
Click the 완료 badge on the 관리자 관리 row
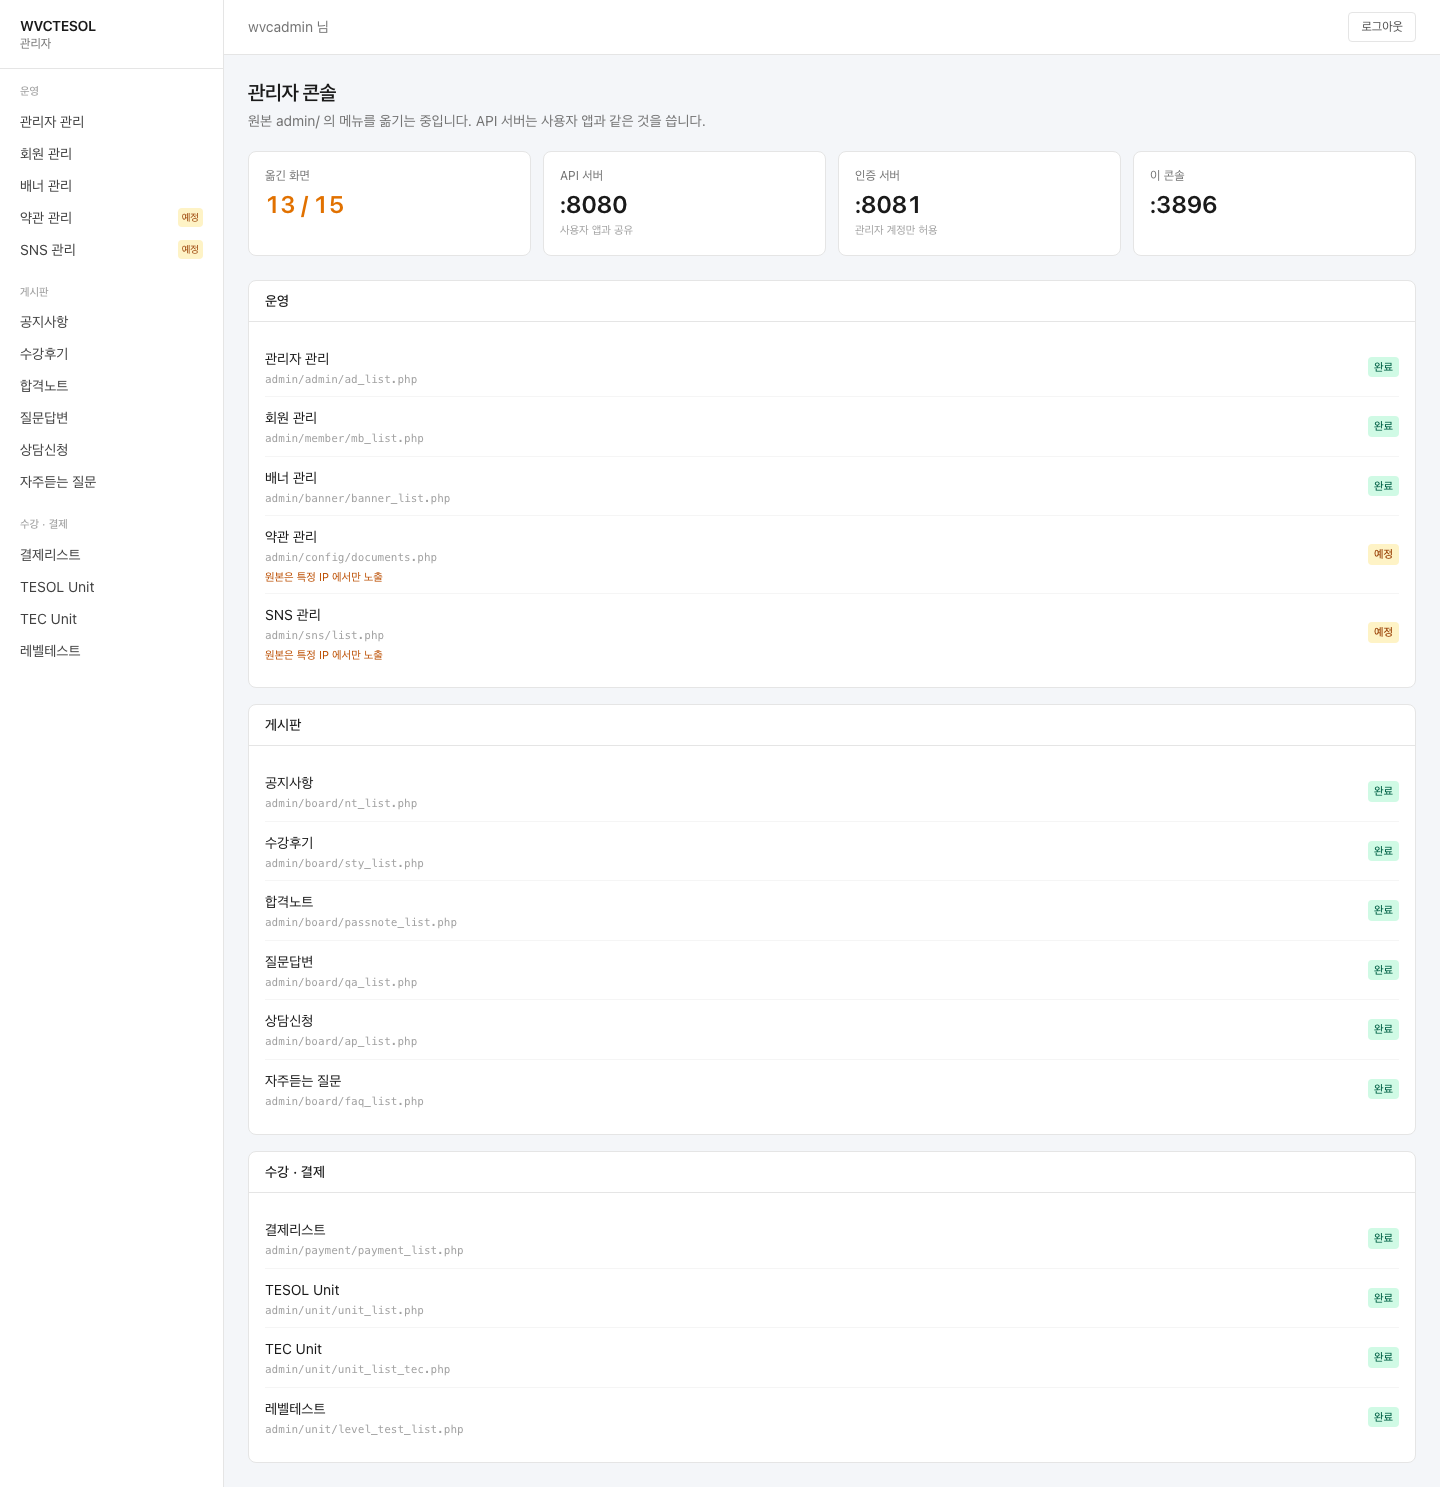tap(1383, 367)
